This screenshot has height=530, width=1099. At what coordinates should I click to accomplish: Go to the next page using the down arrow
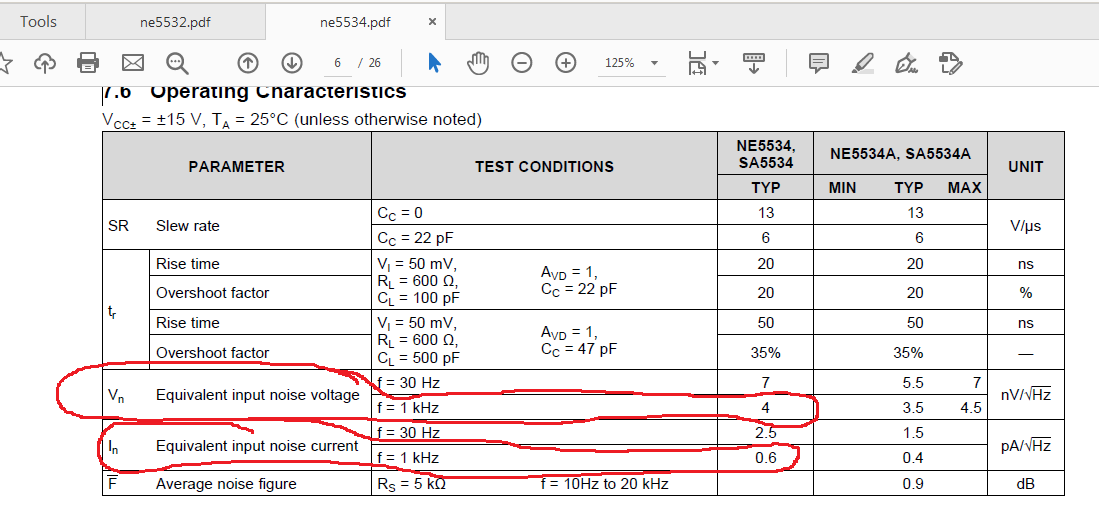click(291, 63)
